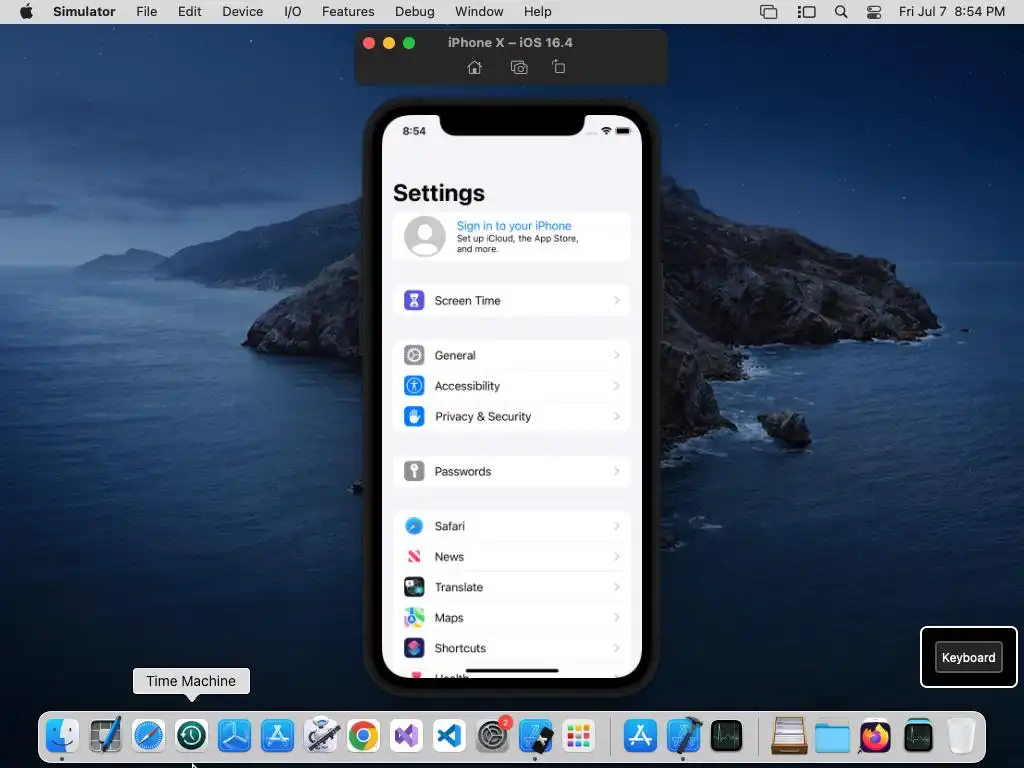
Task: Open the I/O menu
Action: pos(293,12)
